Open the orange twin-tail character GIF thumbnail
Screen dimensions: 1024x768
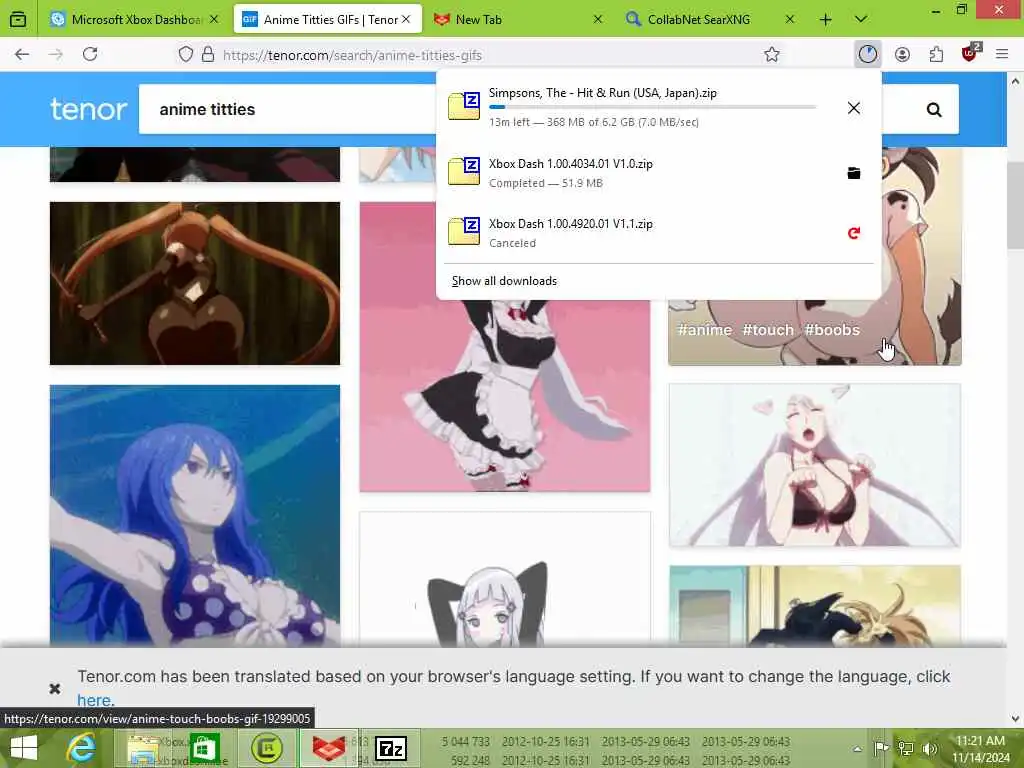(x=195, y=283)
